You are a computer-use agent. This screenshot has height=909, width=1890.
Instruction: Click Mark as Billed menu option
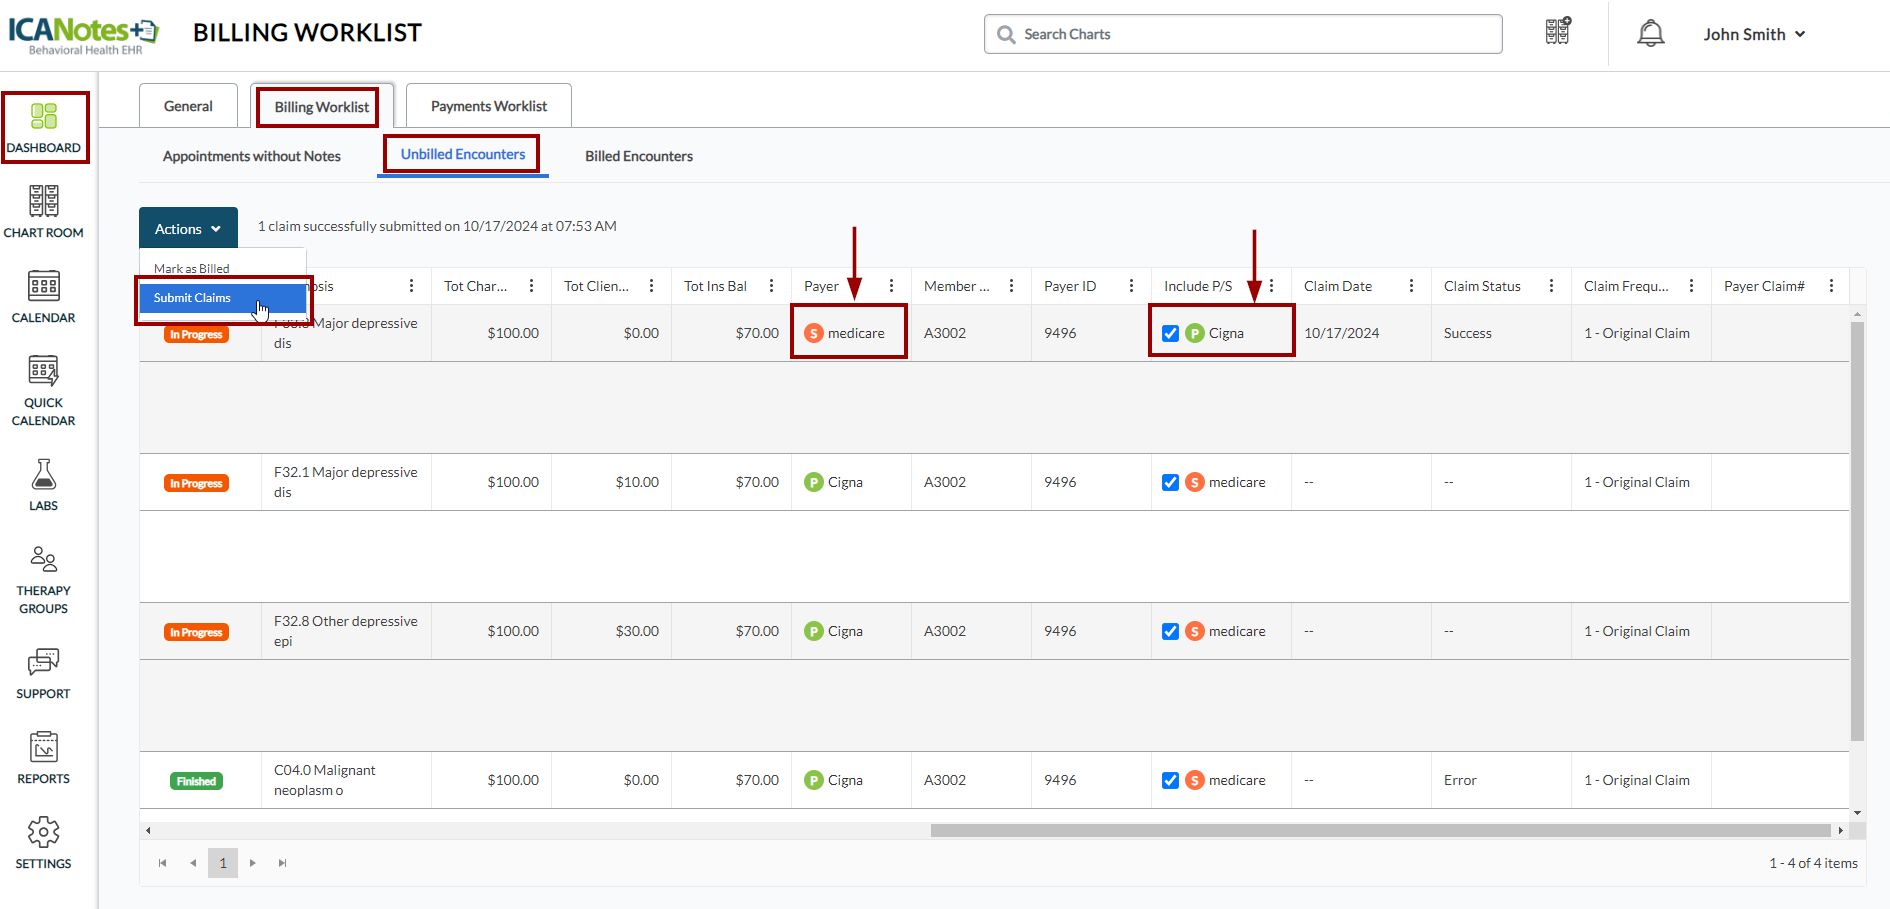pyautogui.click(x=192, y=268)
